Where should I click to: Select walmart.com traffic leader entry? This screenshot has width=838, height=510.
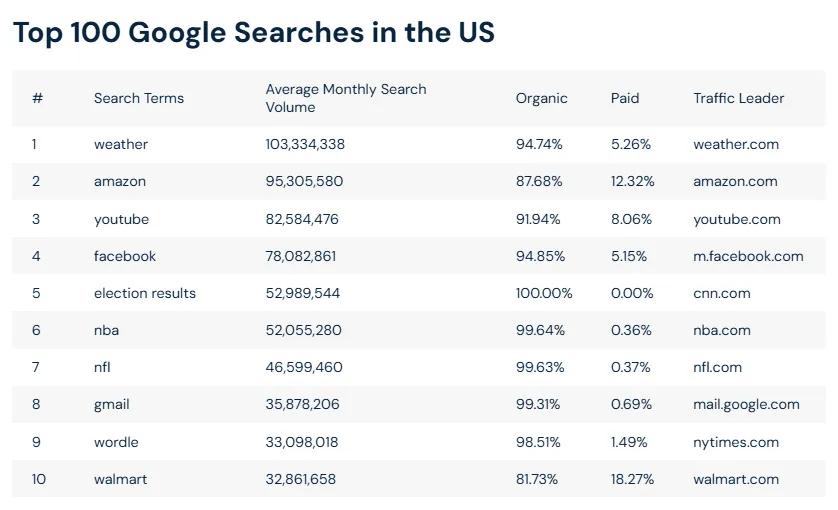tap(735, 479)
